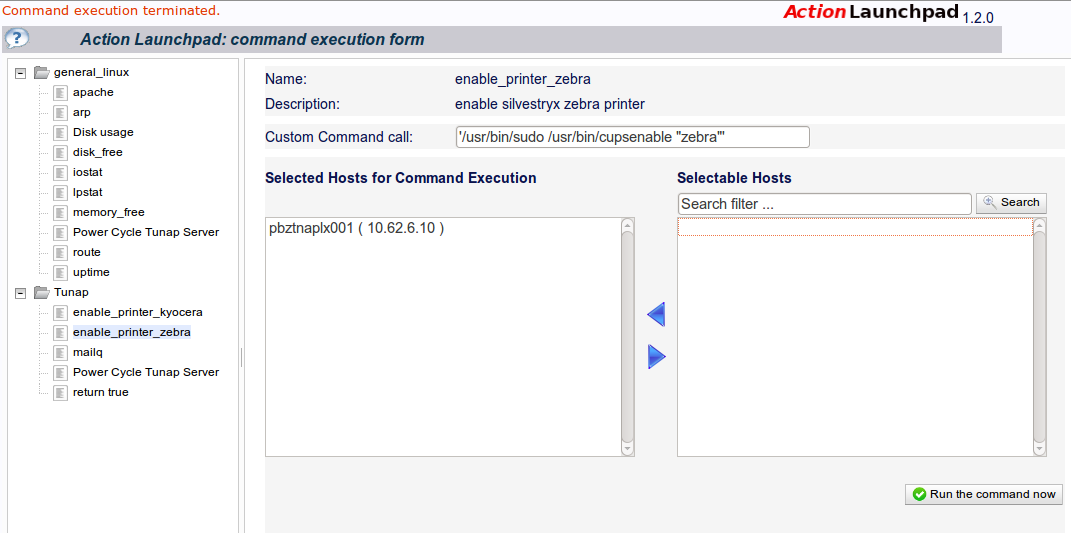Click the document icon beside apache
The height and width of the screenshot is (533, 1071).
pos(61,92)
